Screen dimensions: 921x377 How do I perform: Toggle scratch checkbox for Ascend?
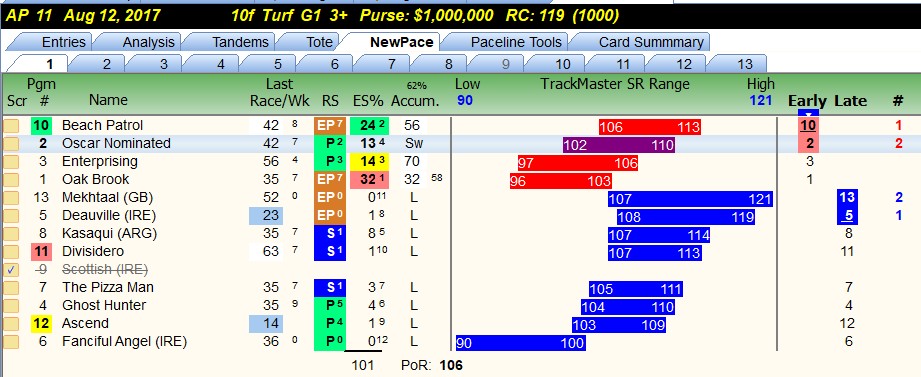(x=12, y=324)
